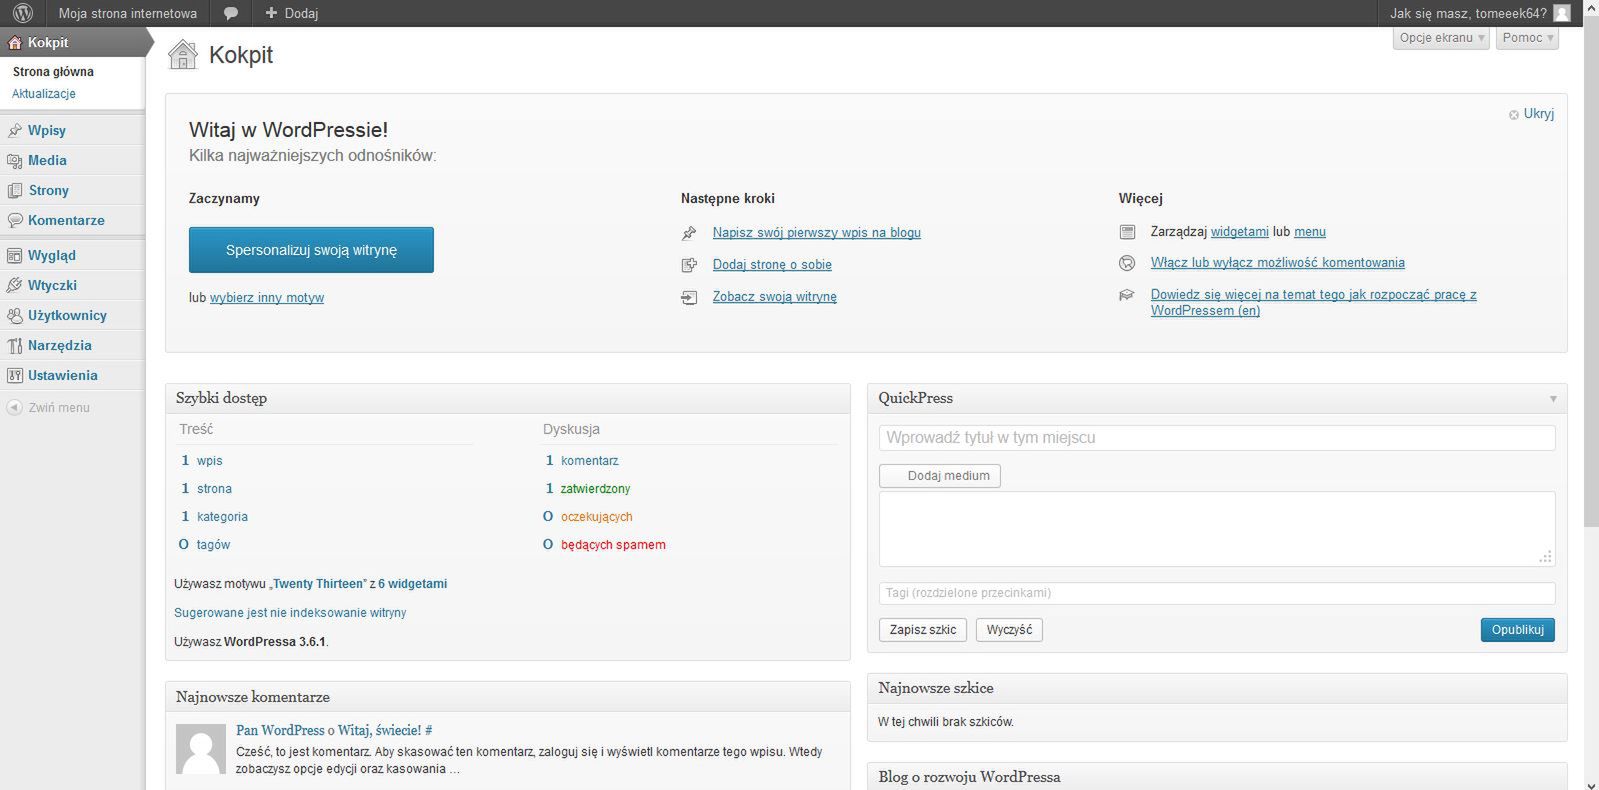The height and width of the screenshot is (790, 1599).
Task: Open the Jak się masz, tomeeek64 account menu
Action: point(1480,13)
